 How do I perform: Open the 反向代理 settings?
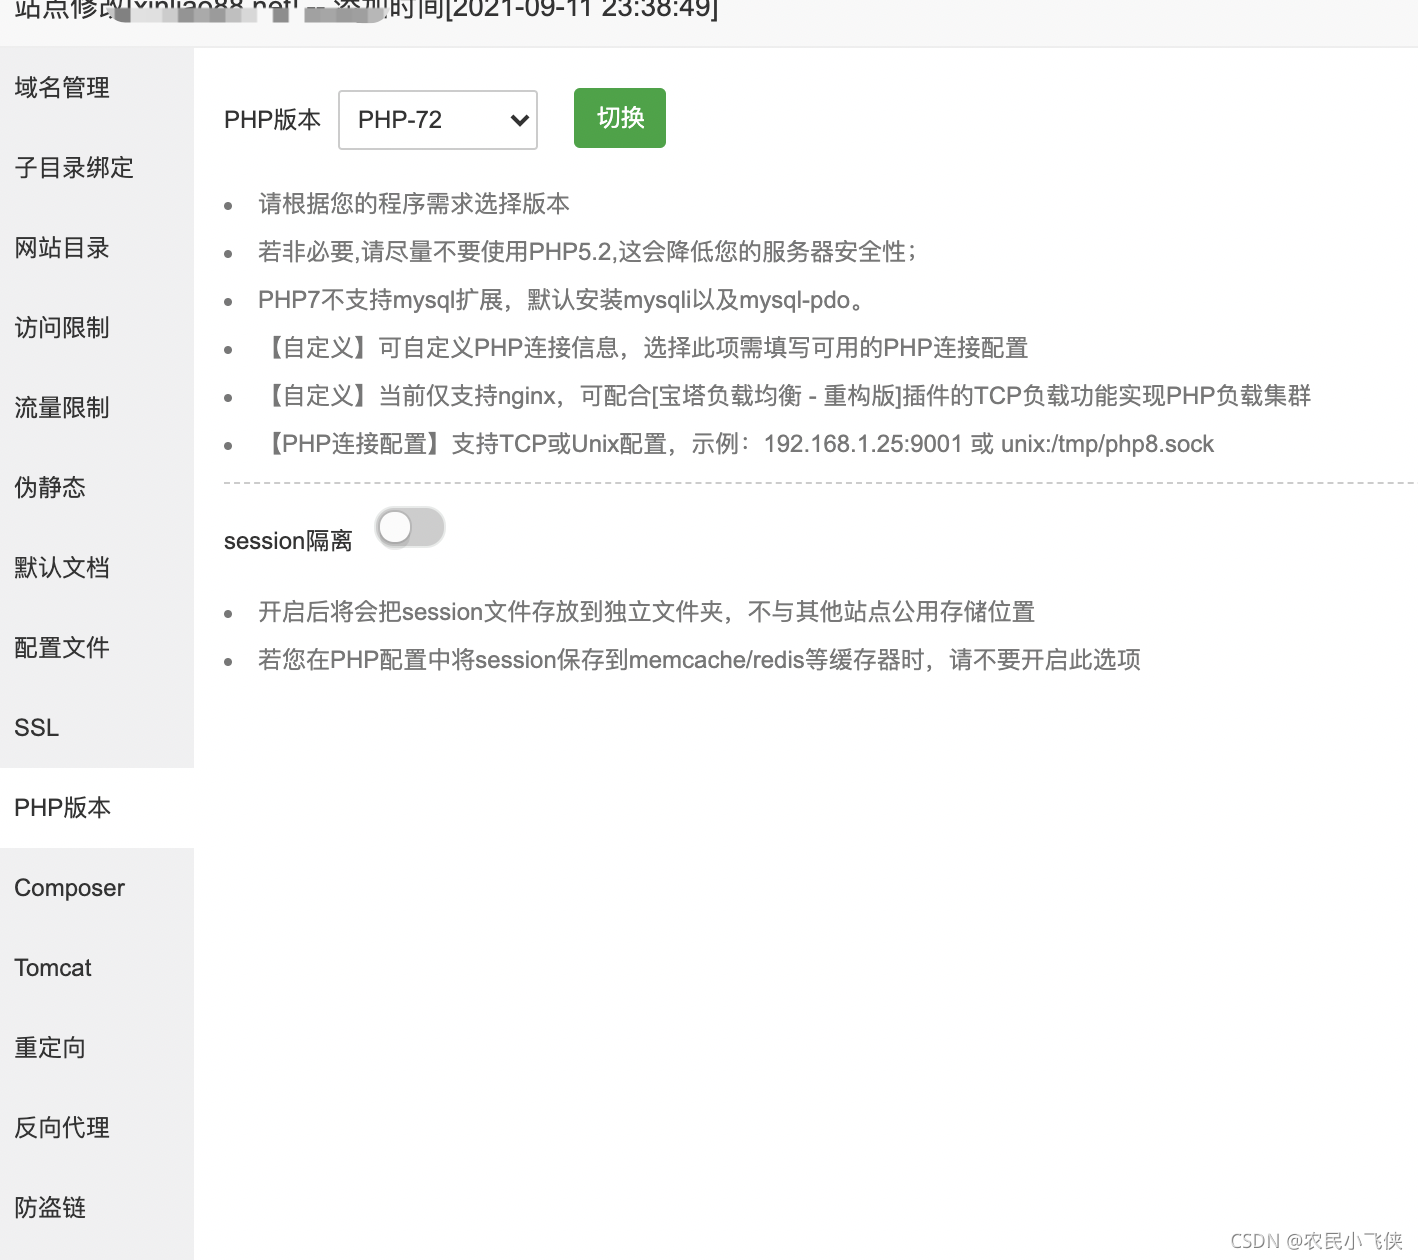click(x=61, y=1128)
